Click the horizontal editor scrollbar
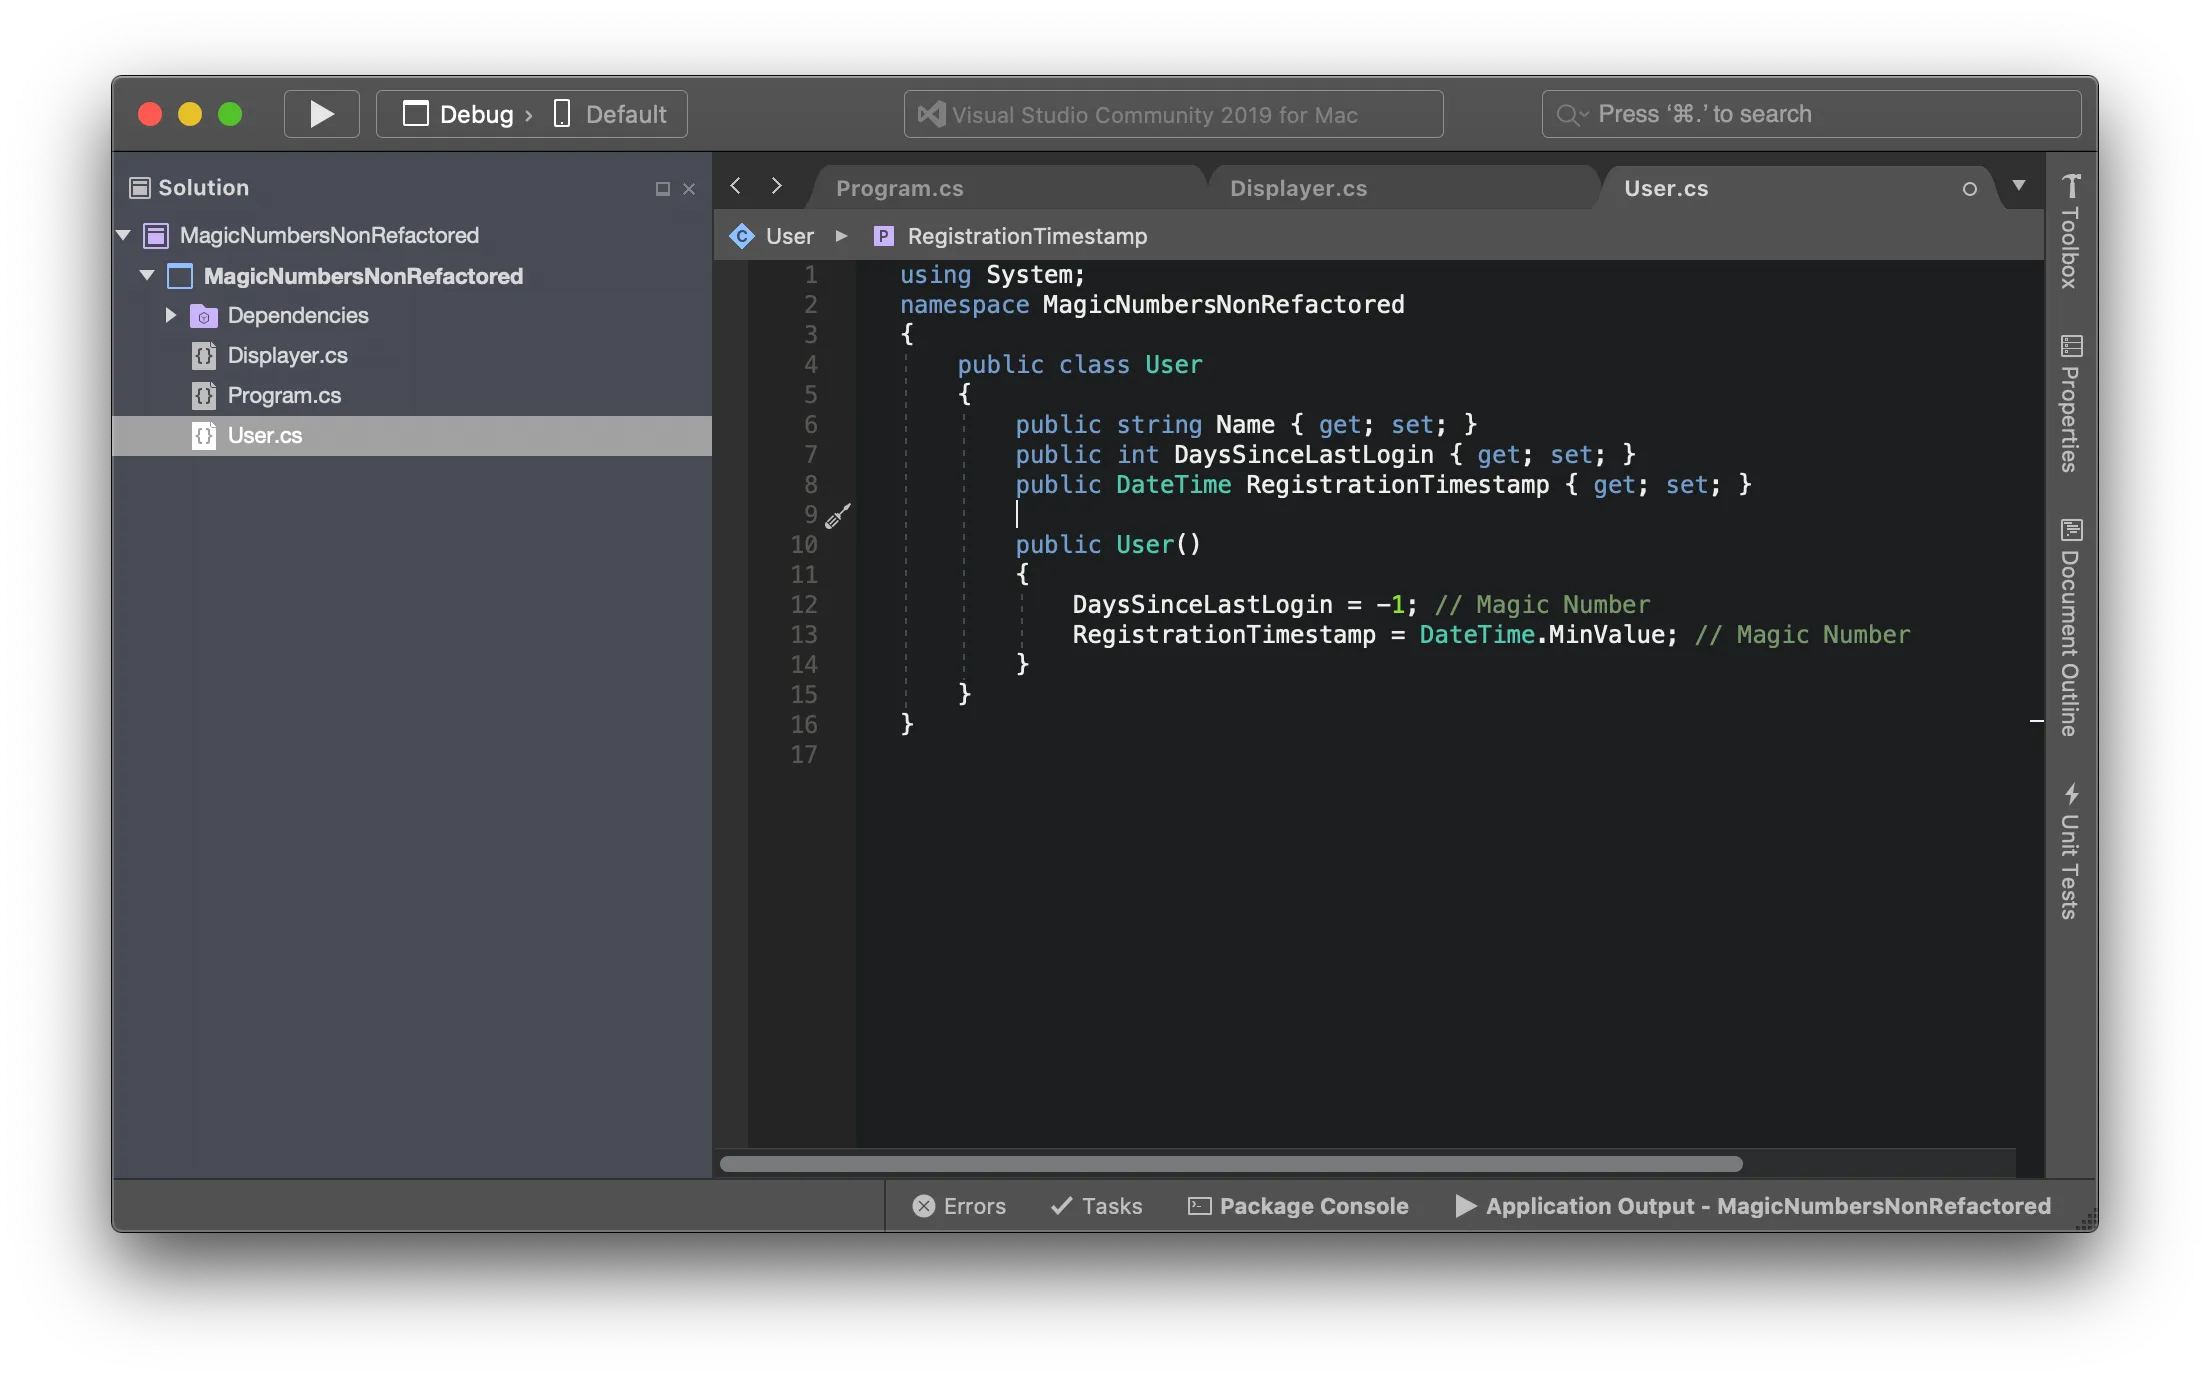Screen dimensions: 2210x1380 [x=1231, y=1164]
